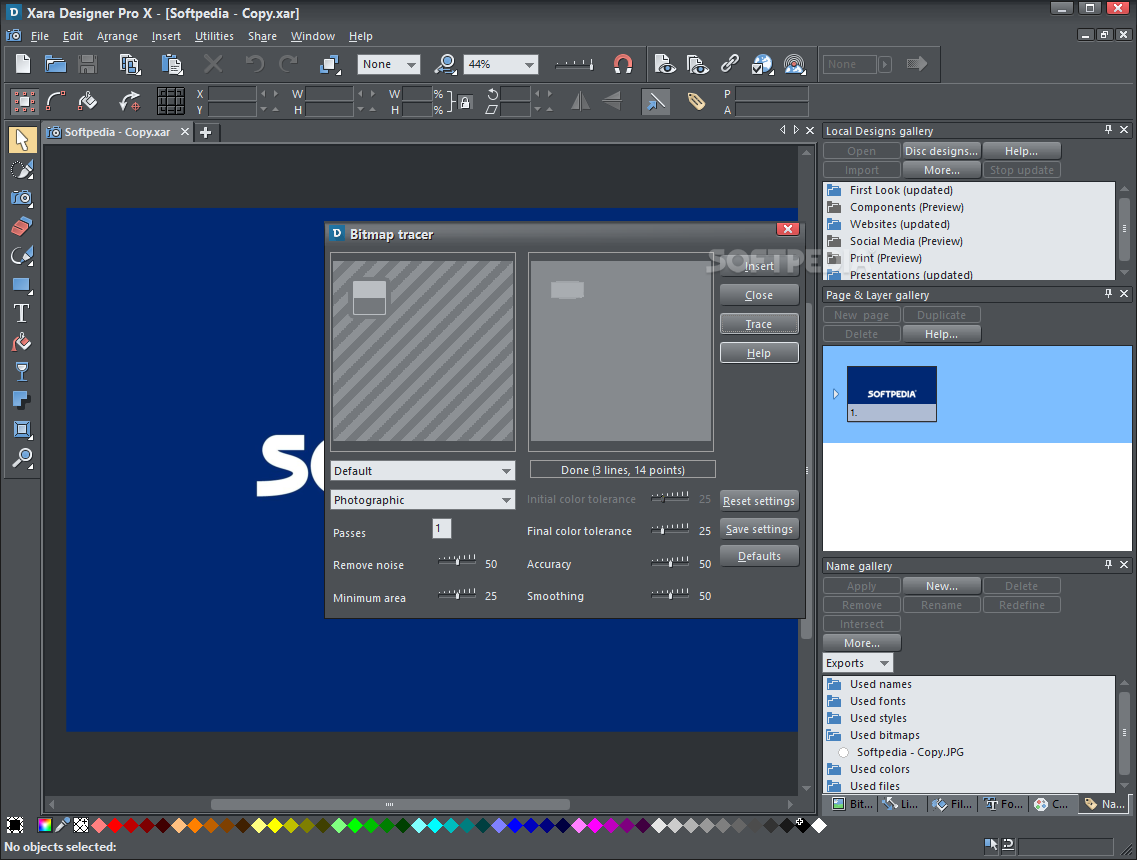
Task: Adjust the Accuracy slider
Action: 670,561
